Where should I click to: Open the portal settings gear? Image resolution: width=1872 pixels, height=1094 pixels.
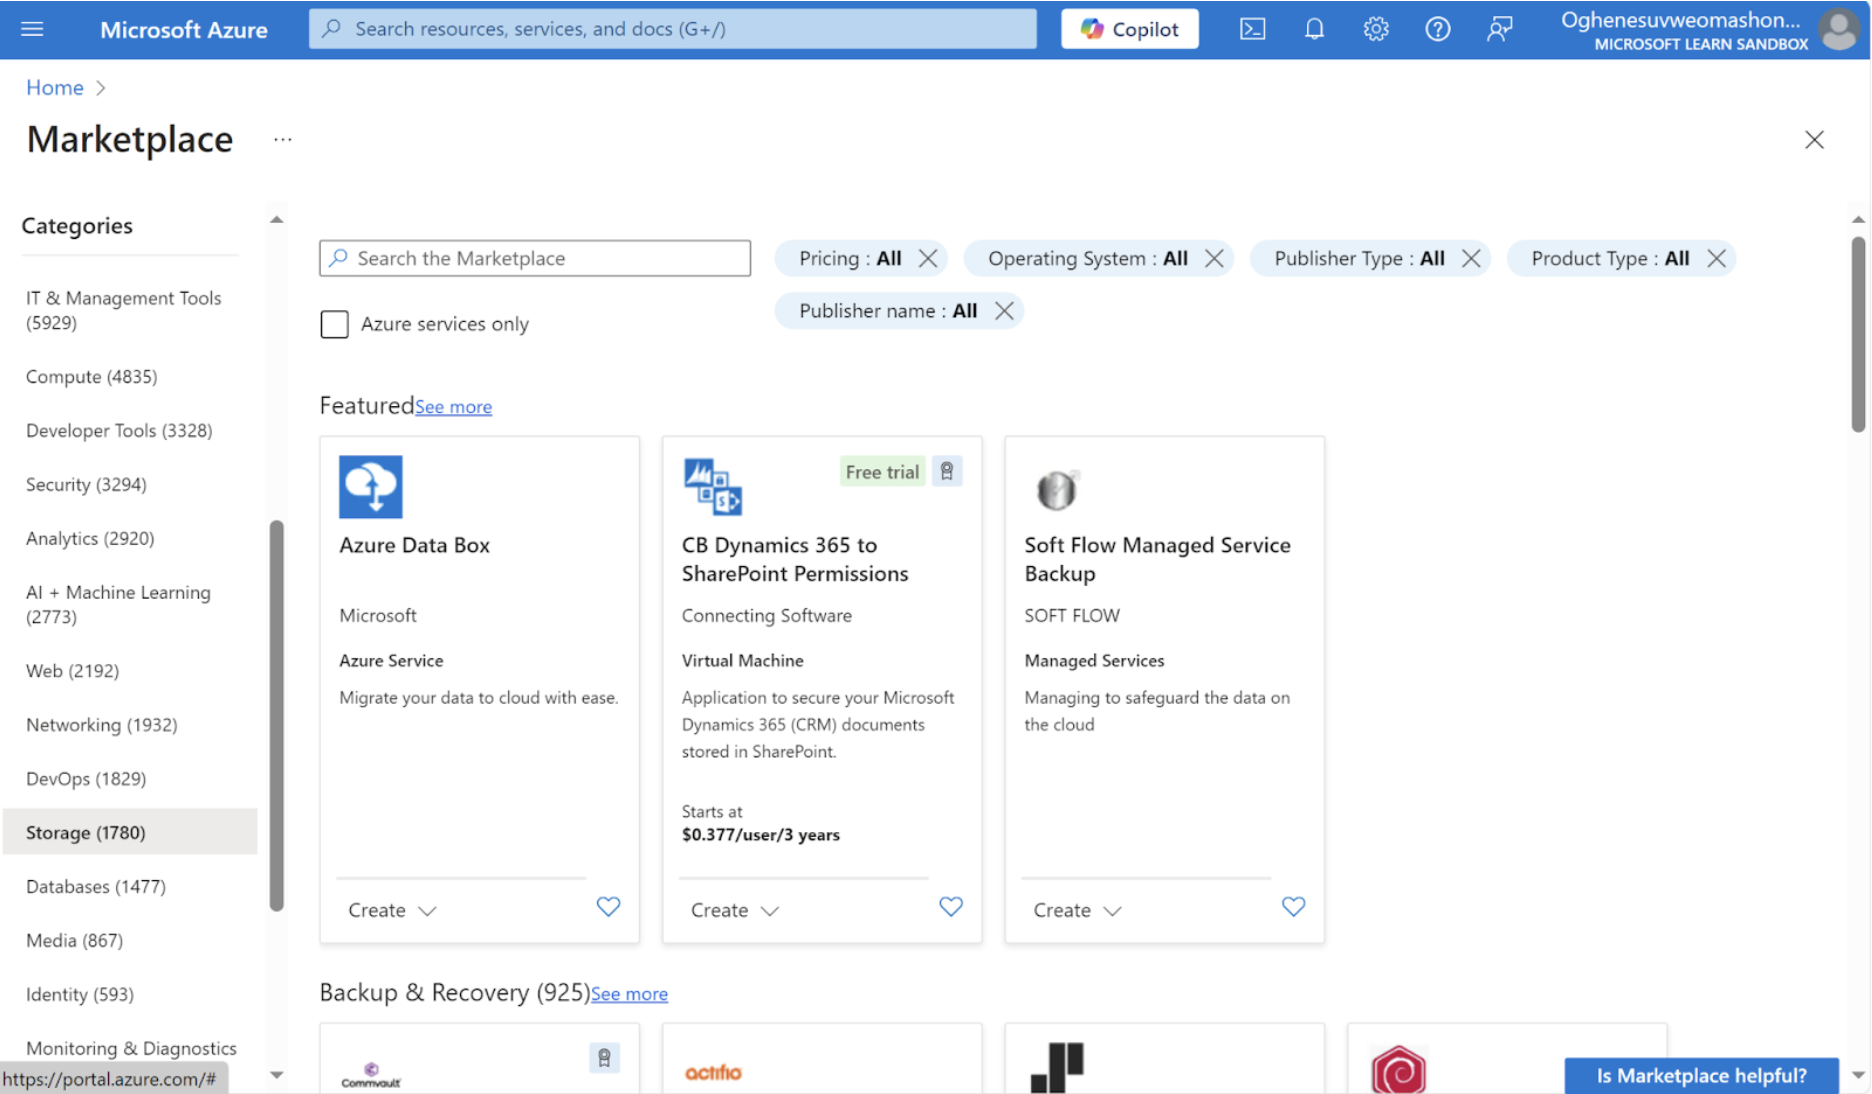(x=1376, y=29)
